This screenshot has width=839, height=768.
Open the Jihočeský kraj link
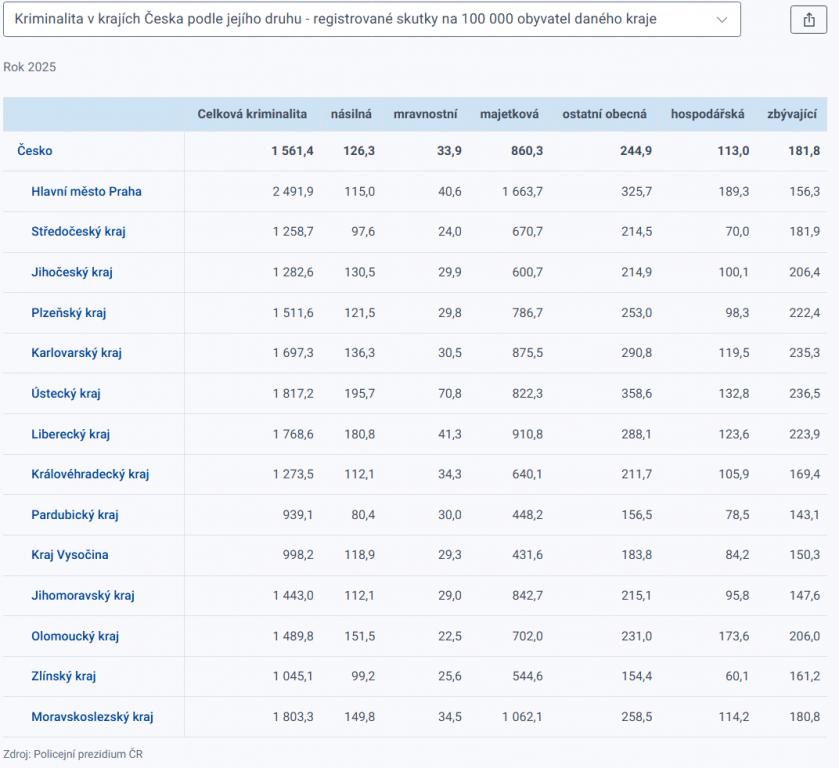pos(72,272)
